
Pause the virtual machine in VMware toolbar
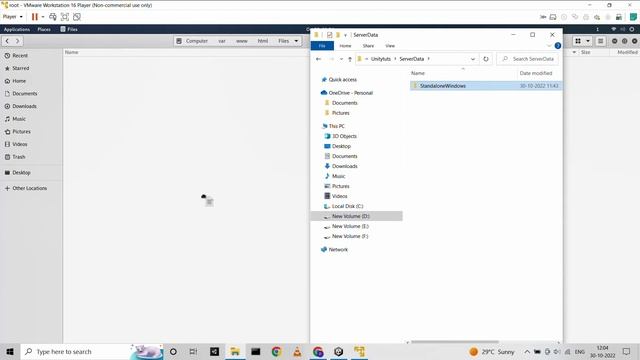tap(35, 17)
